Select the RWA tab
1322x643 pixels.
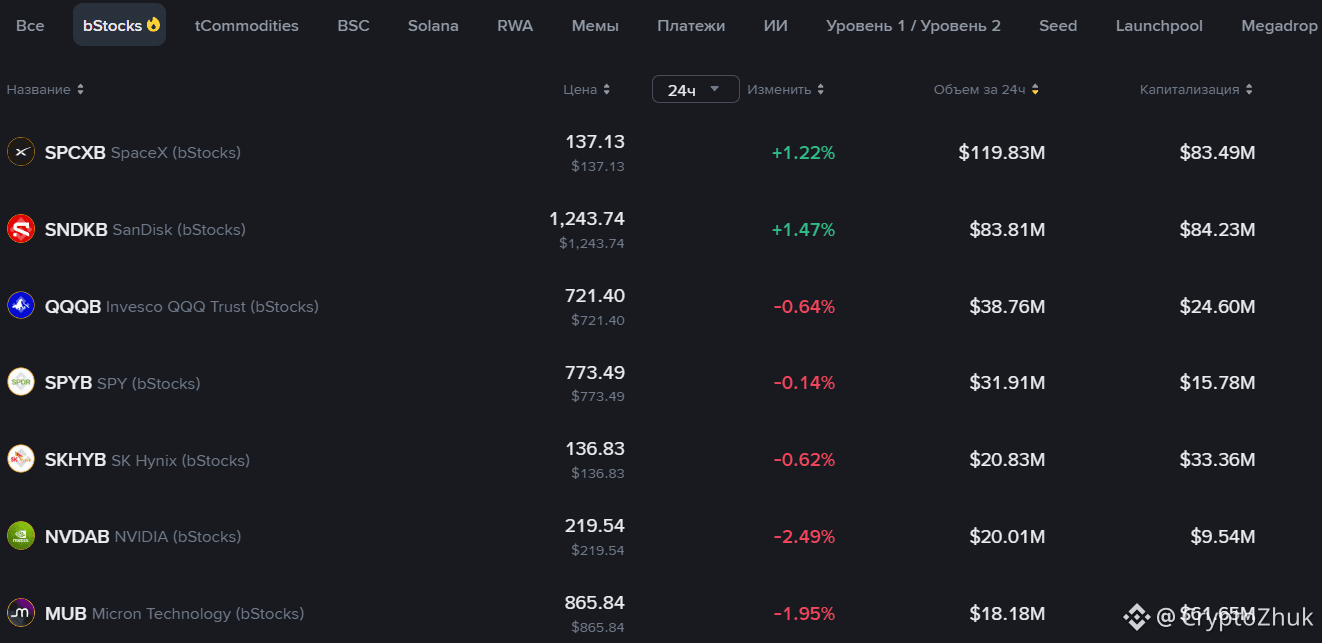[x=515, y=25]
